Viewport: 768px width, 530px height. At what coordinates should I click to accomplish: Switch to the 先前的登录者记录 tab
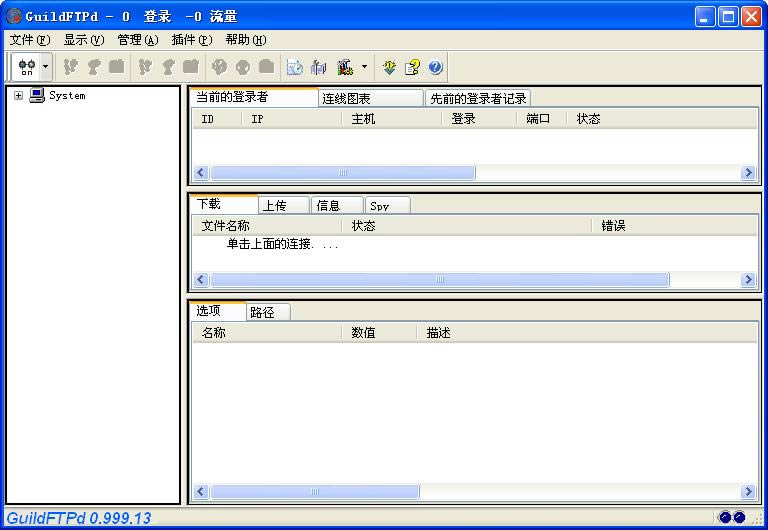pyautogui.click(x=478, y=98)
